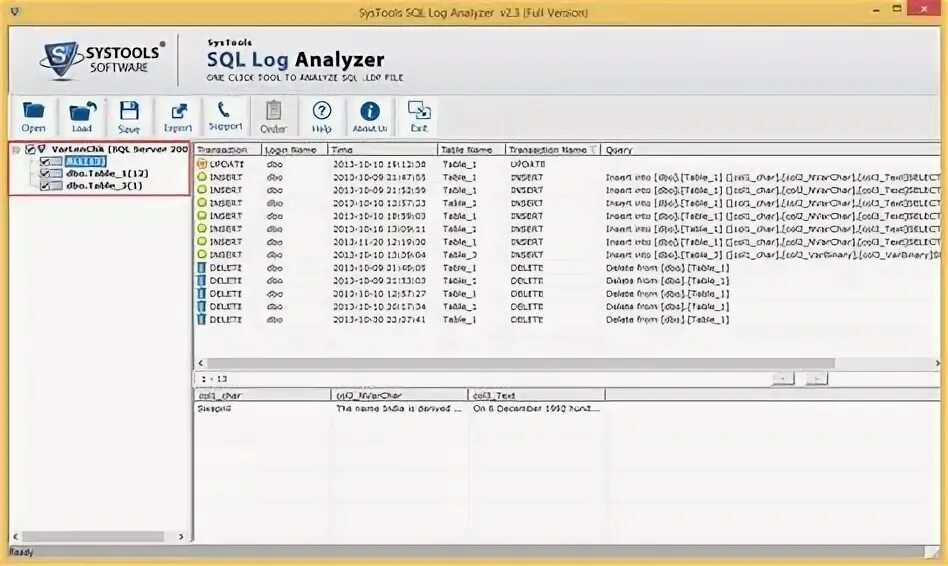Click the Ready status bar text
This screenshot has width=948, height=566.
tap(21, 552)
